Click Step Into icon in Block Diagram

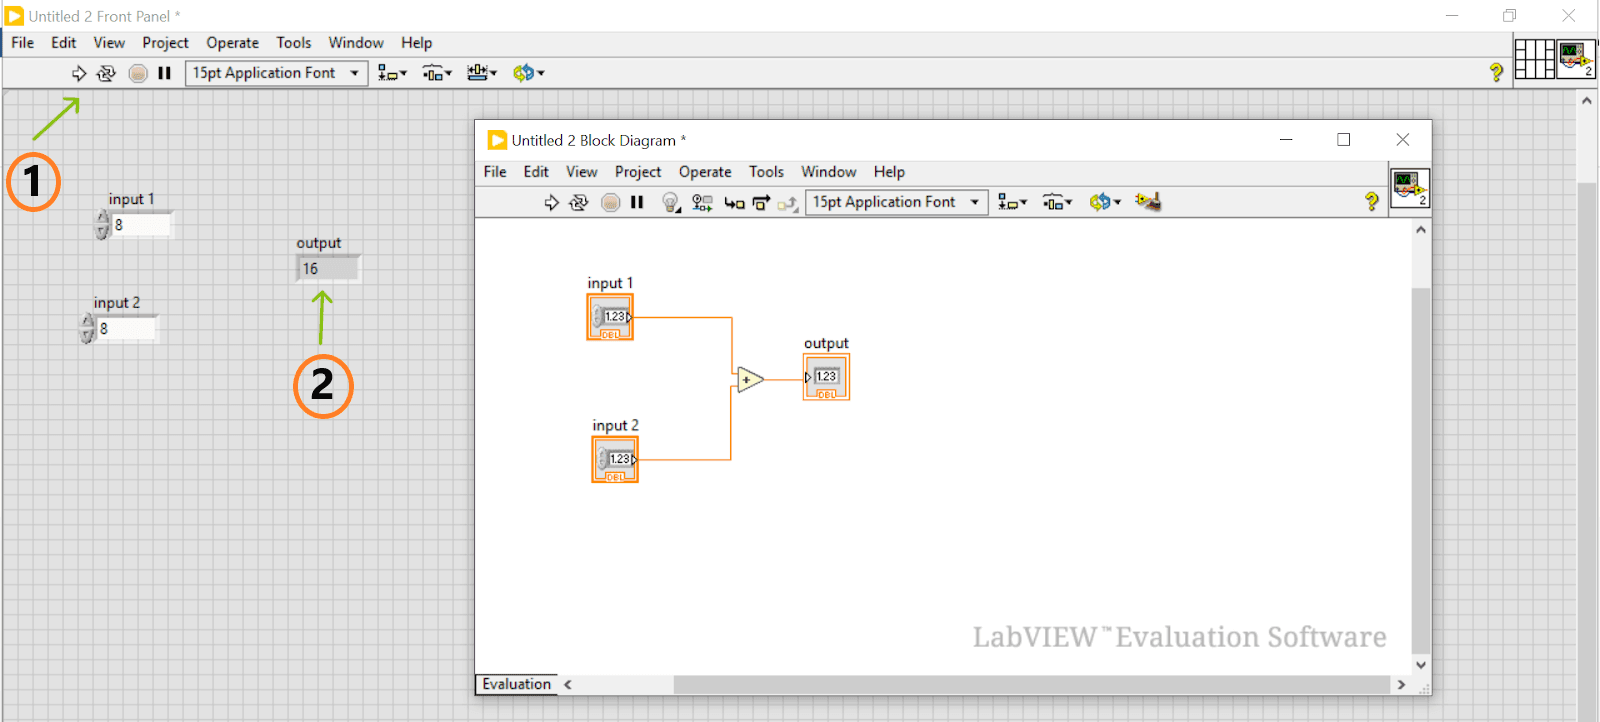coord(734,203)
